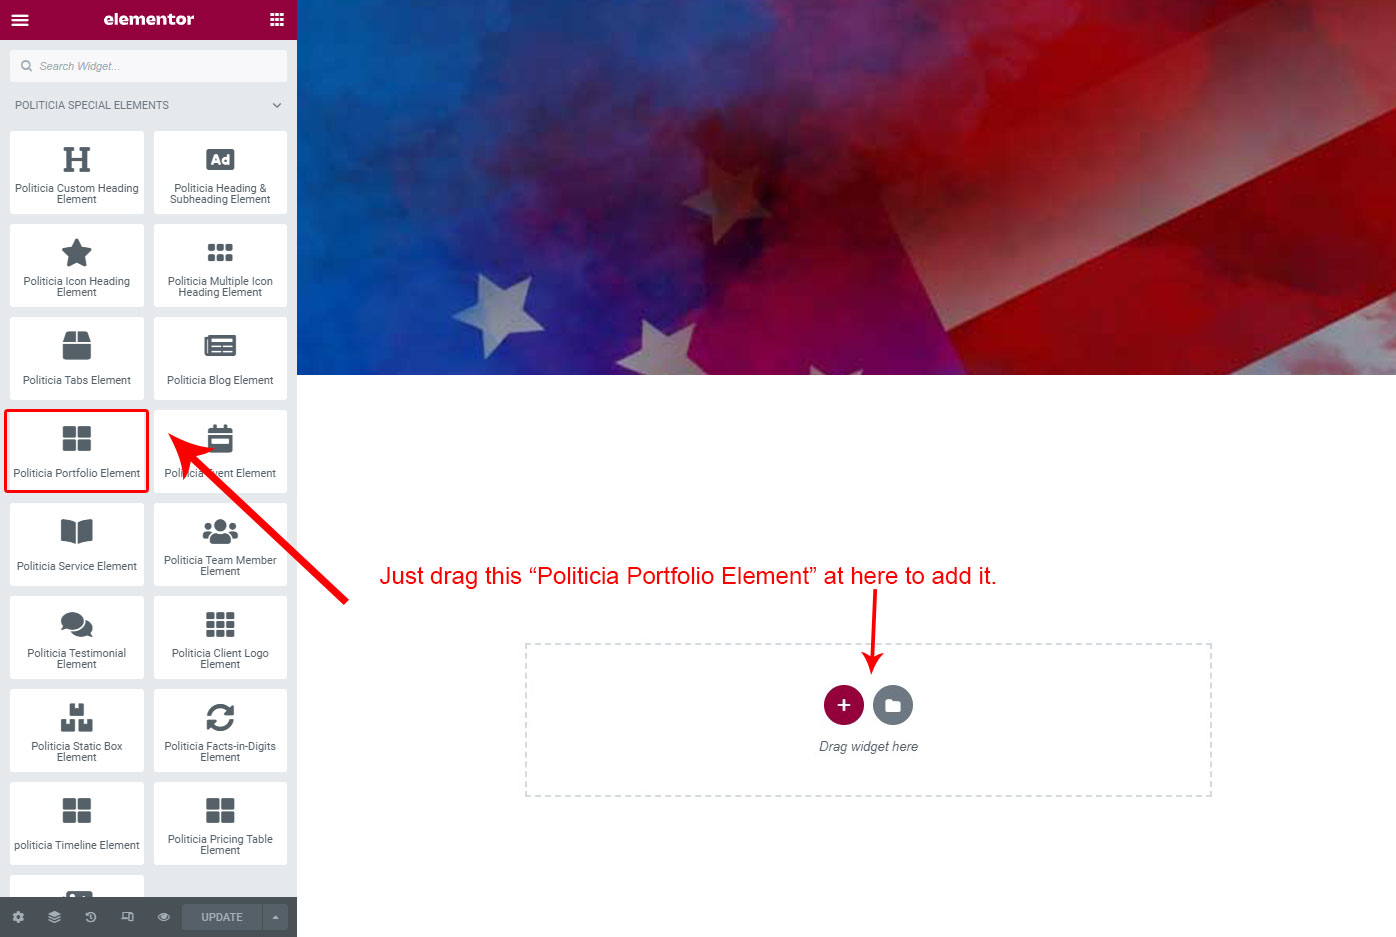
Task: Choose Politicia Facts-in-Digits Element widget
Action: pos(220,730)
